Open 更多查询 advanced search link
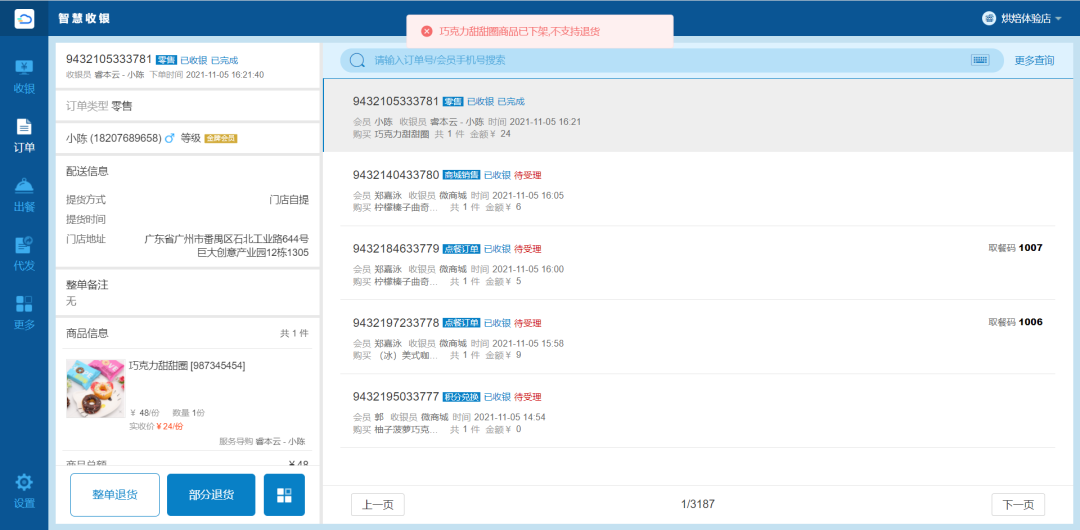Image resolution: width=1080 pixels, height=530 pixels. (1034, 60)
